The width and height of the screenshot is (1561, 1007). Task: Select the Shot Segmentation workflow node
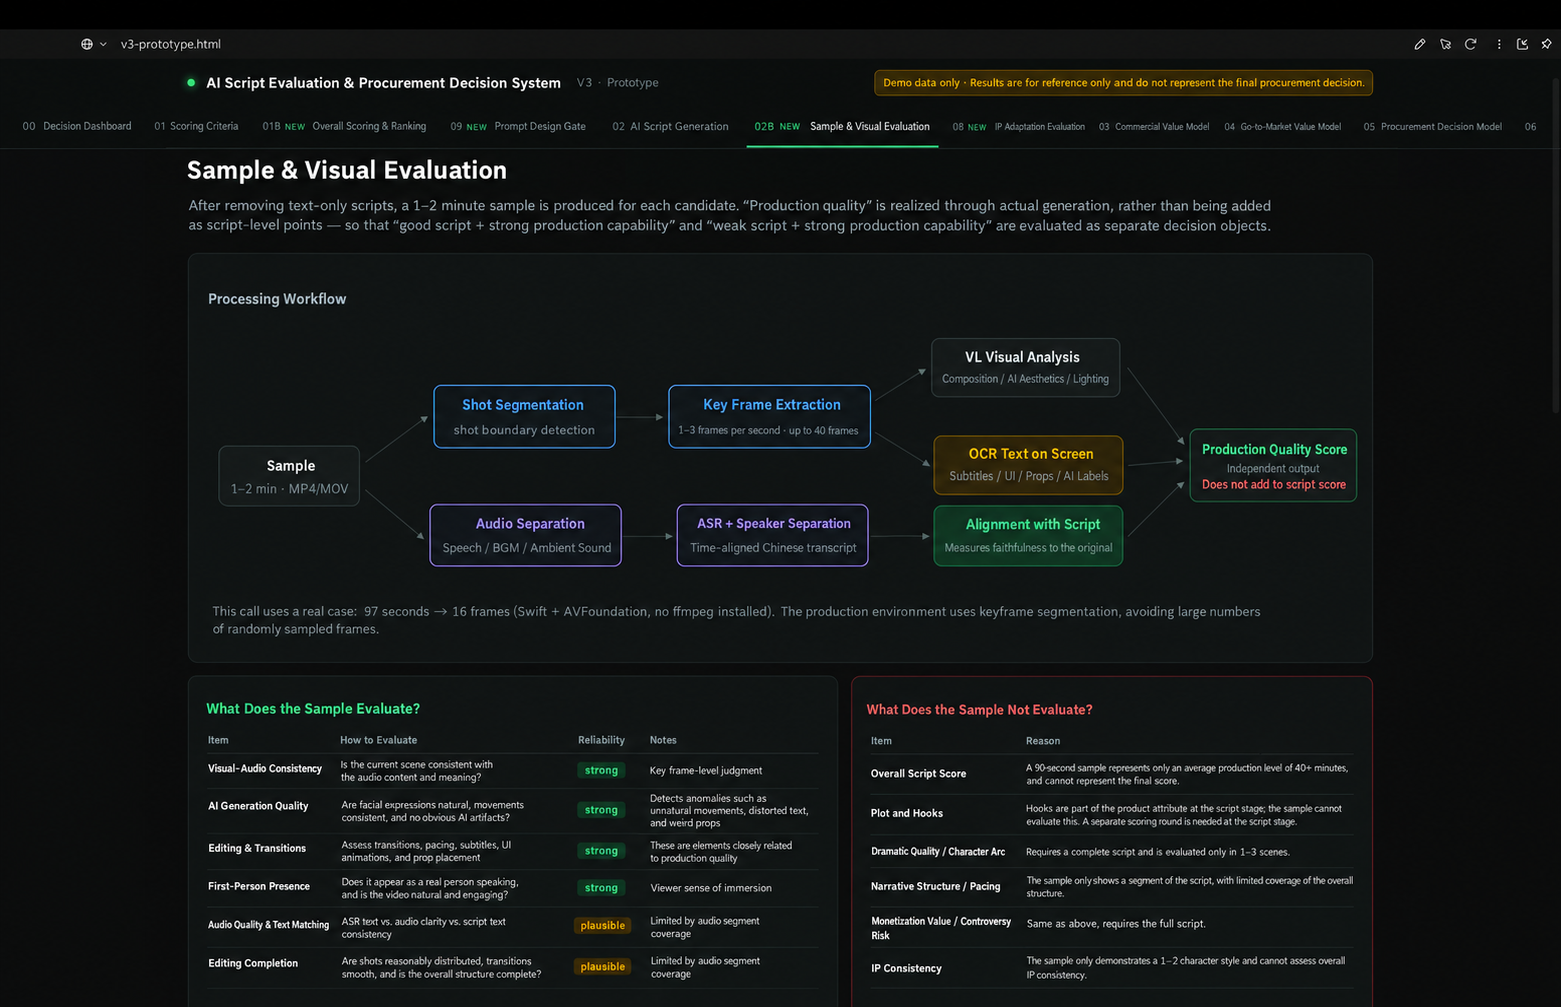(x=524, y=417)
